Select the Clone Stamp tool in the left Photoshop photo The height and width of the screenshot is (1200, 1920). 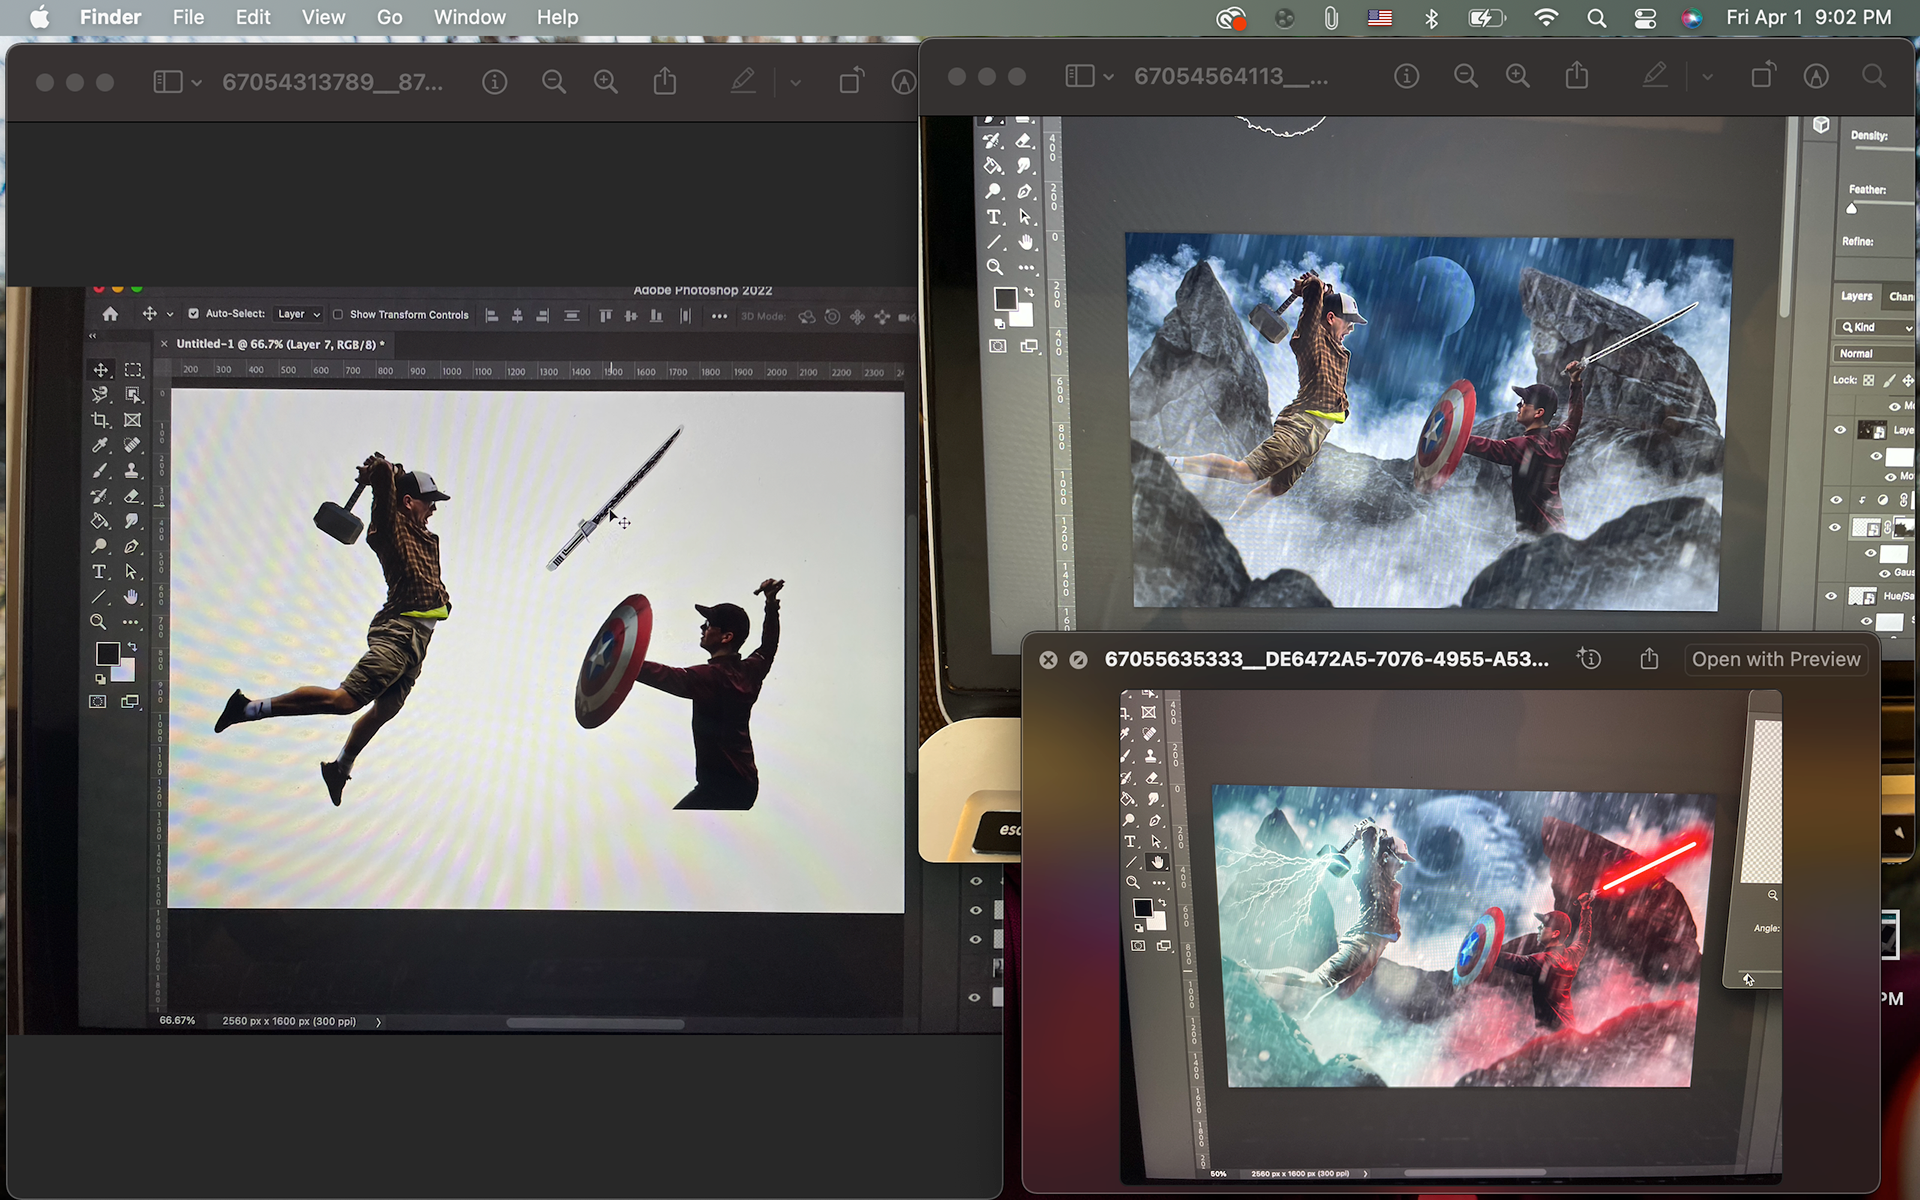[x=132, y=470]
